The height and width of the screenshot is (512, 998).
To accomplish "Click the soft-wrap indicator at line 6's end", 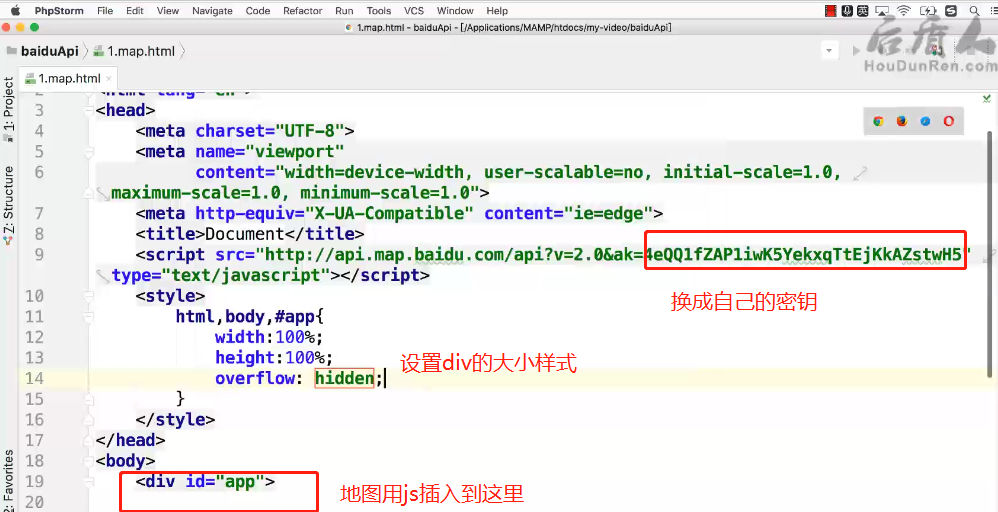I will [x=861, y=173].
